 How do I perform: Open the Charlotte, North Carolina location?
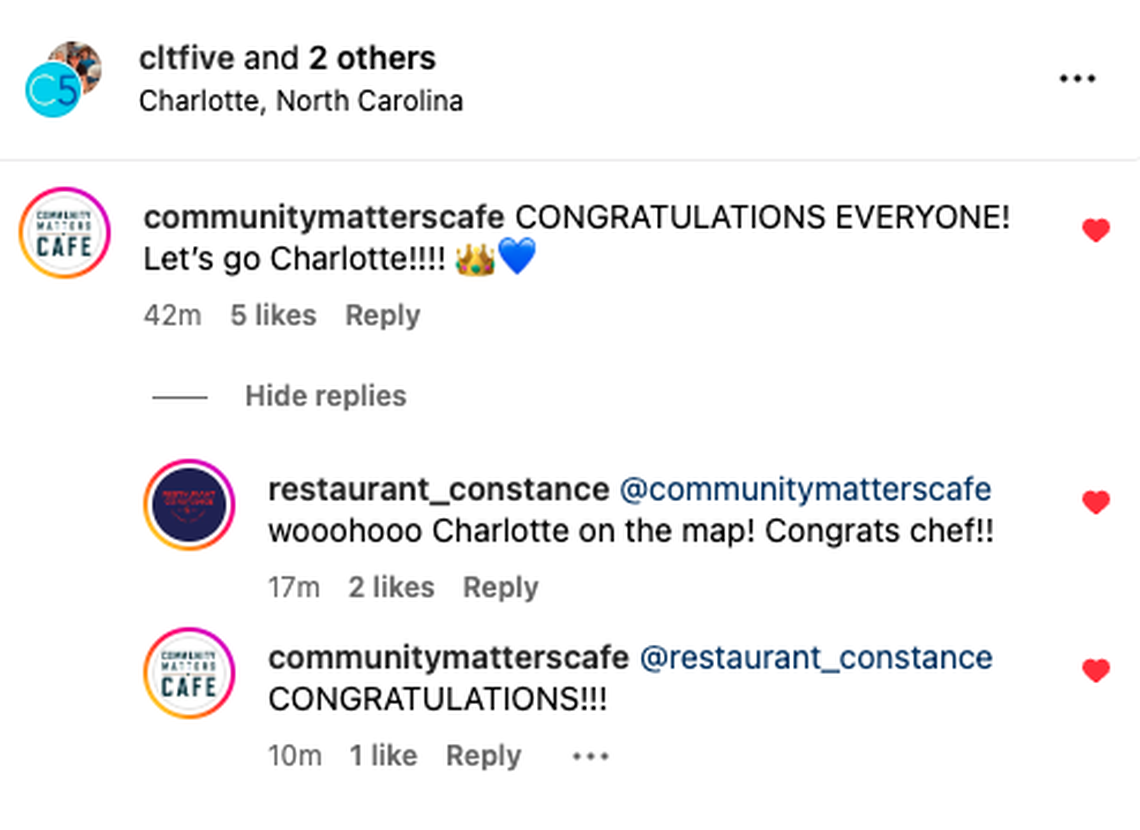point(300,100)
